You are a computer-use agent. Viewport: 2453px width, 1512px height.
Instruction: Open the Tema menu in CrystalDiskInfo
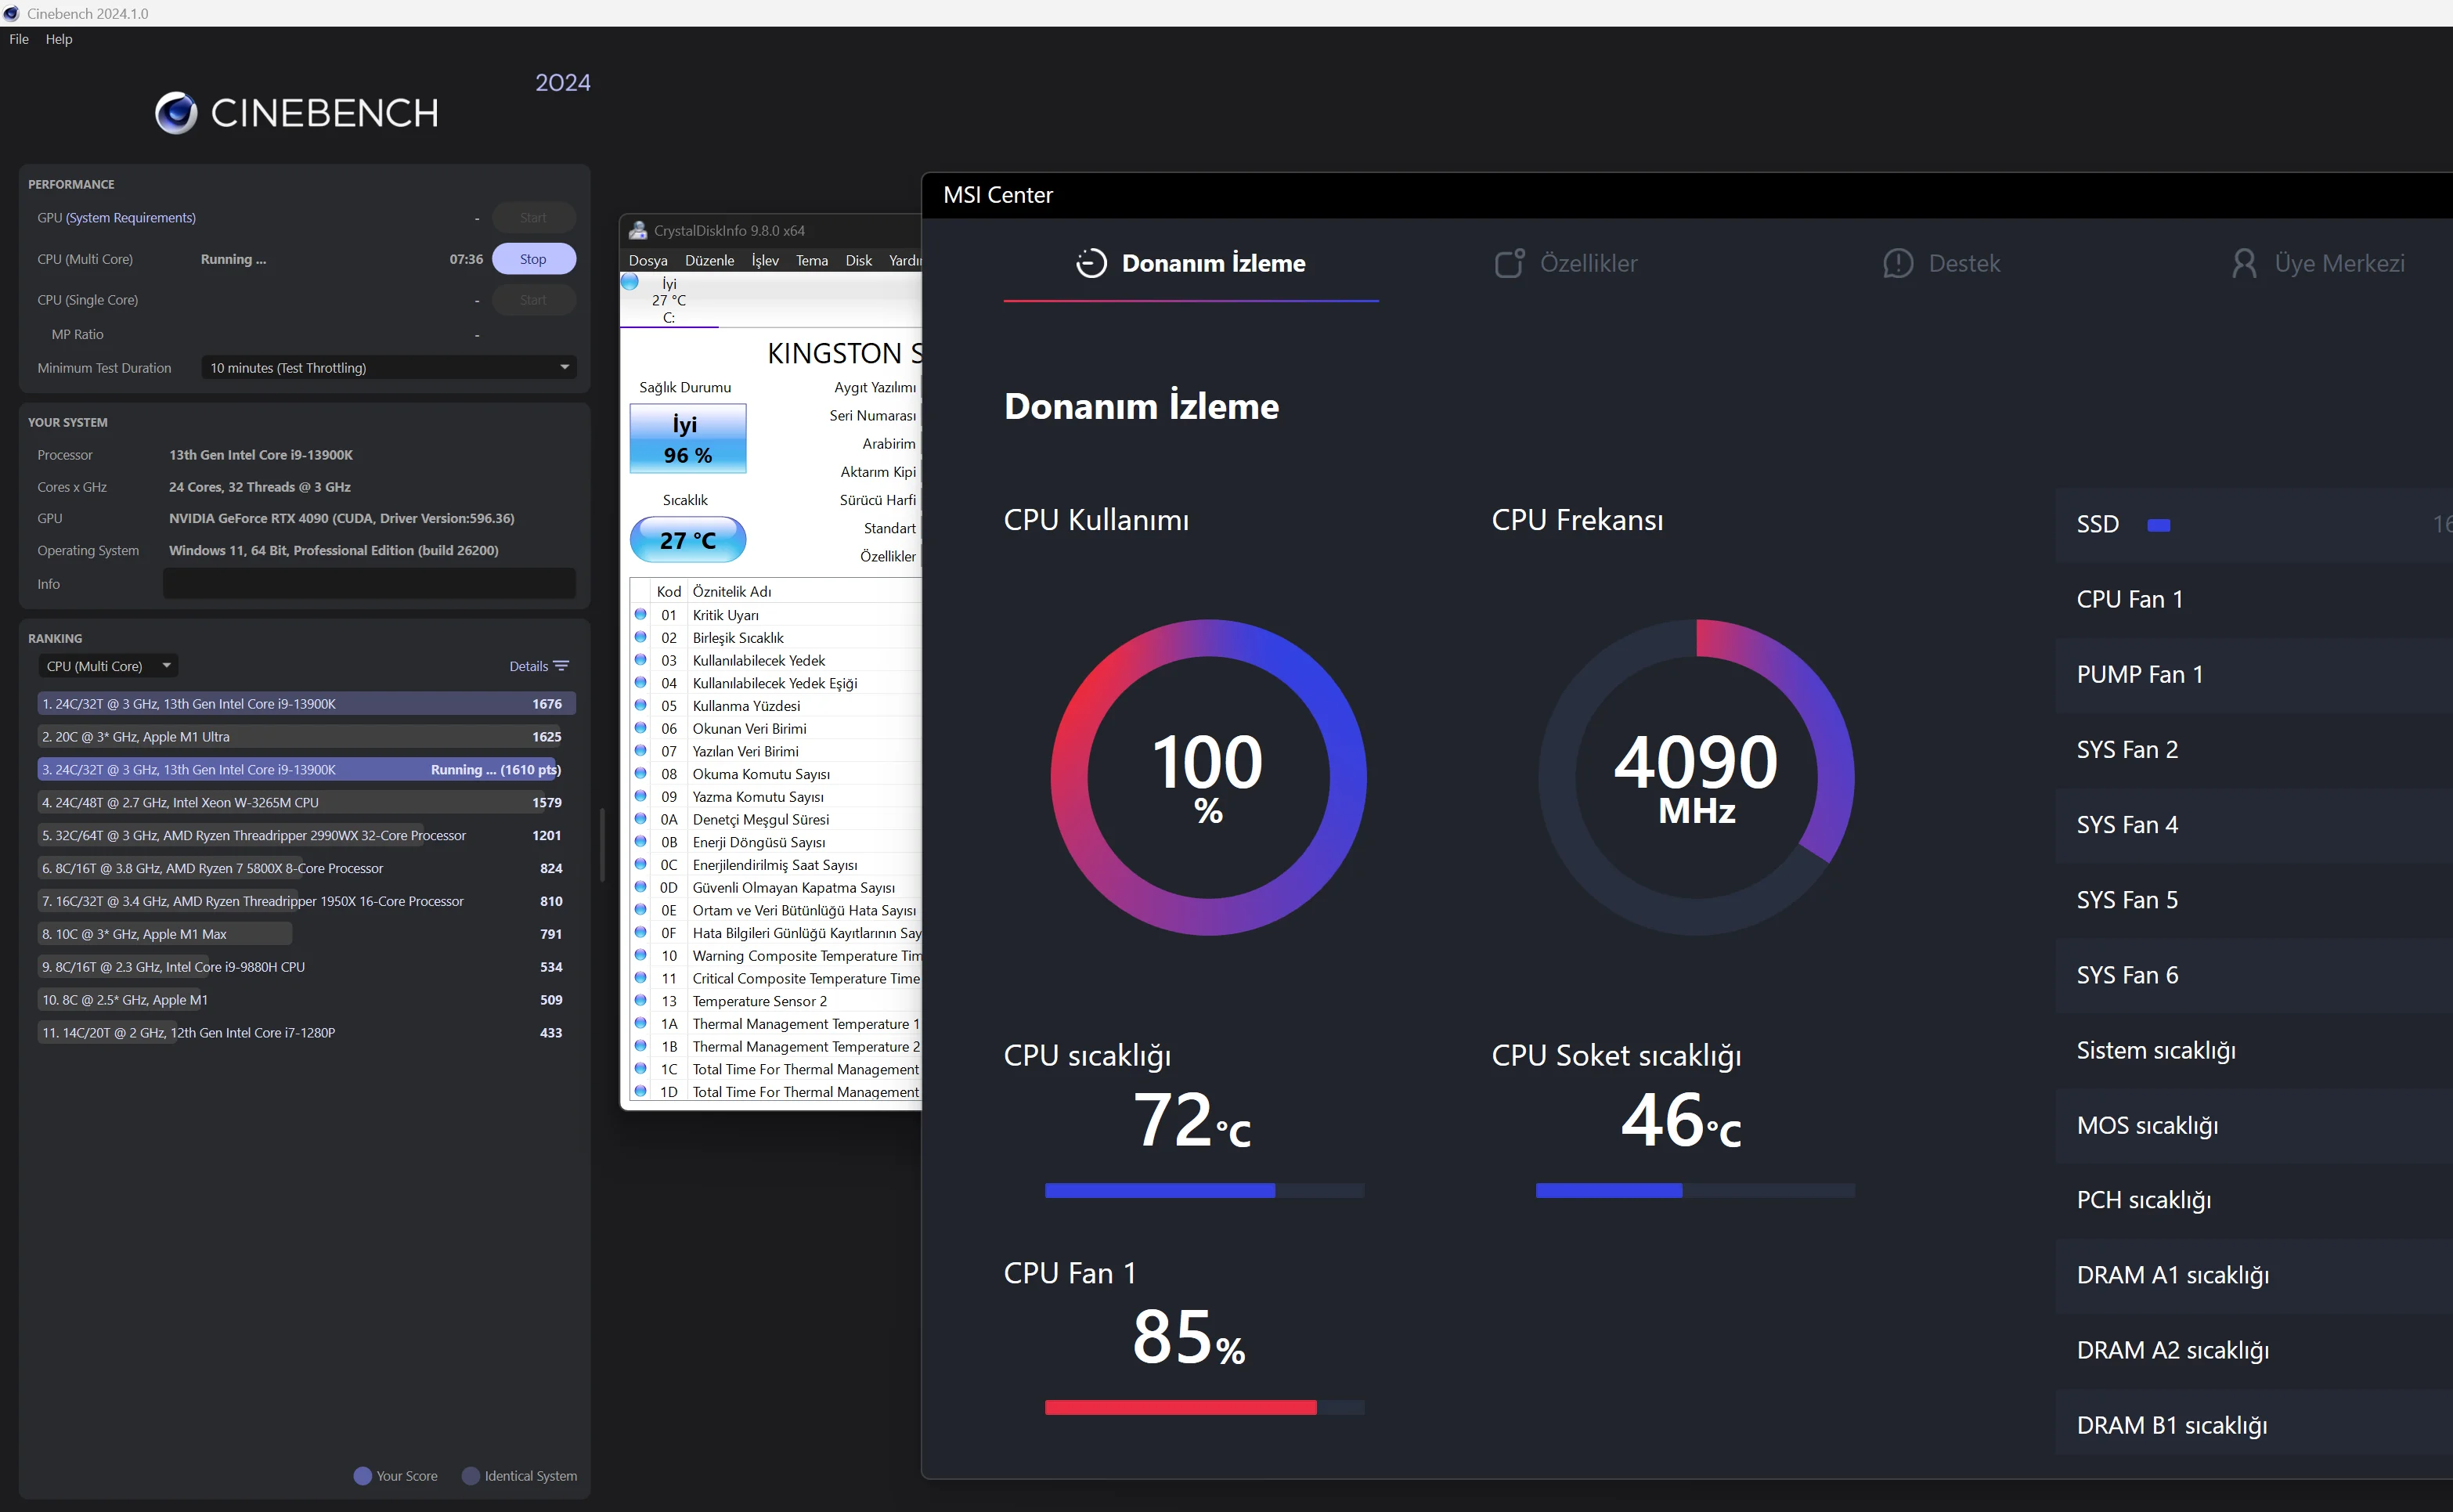(x=812, y=260)
